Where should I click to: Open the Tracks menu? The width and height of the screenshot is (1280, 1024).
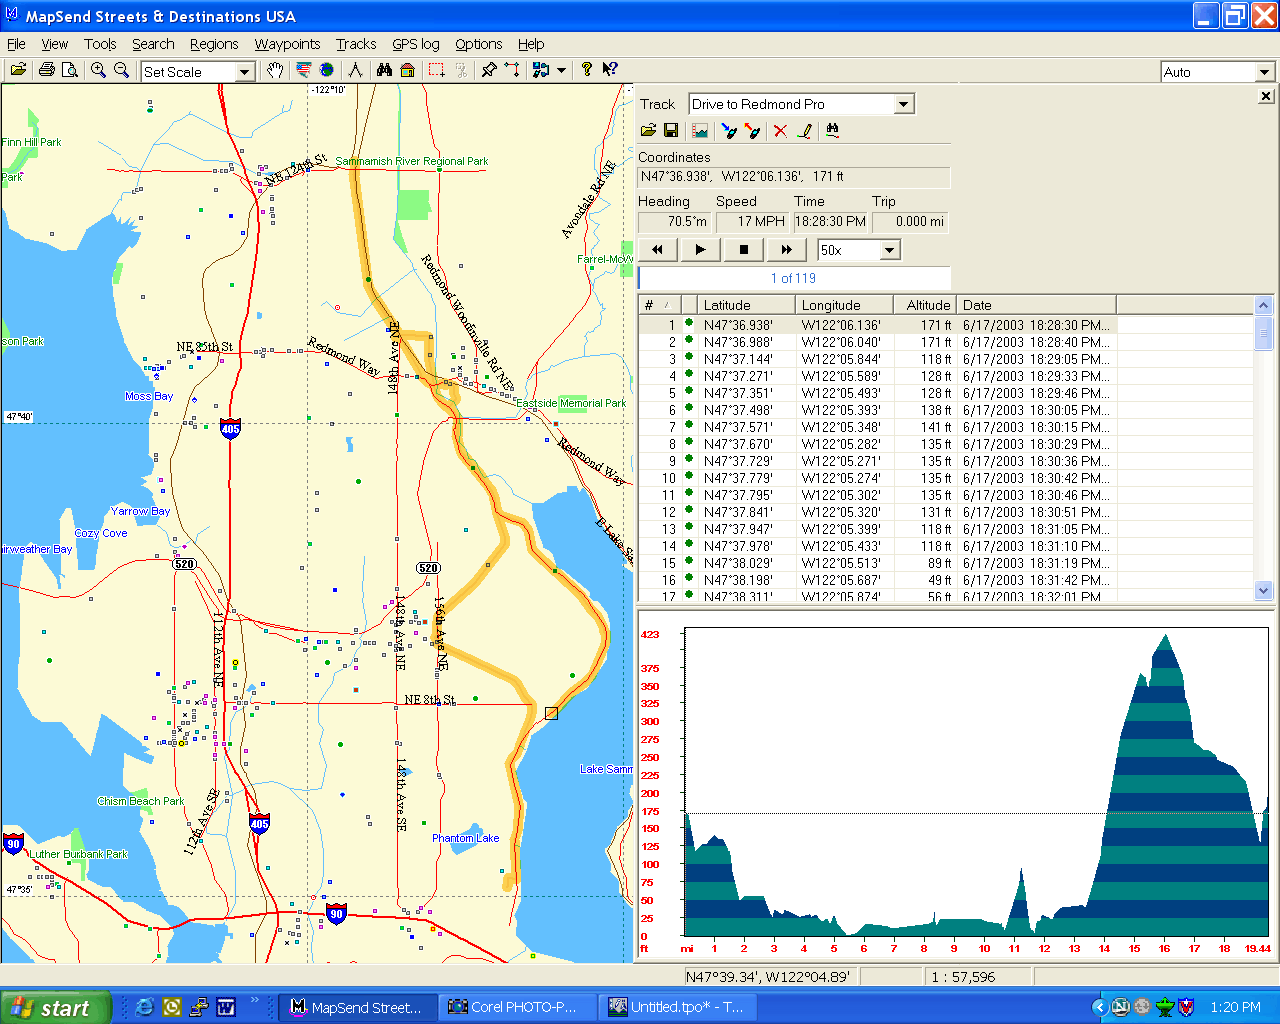click(356, 44)
